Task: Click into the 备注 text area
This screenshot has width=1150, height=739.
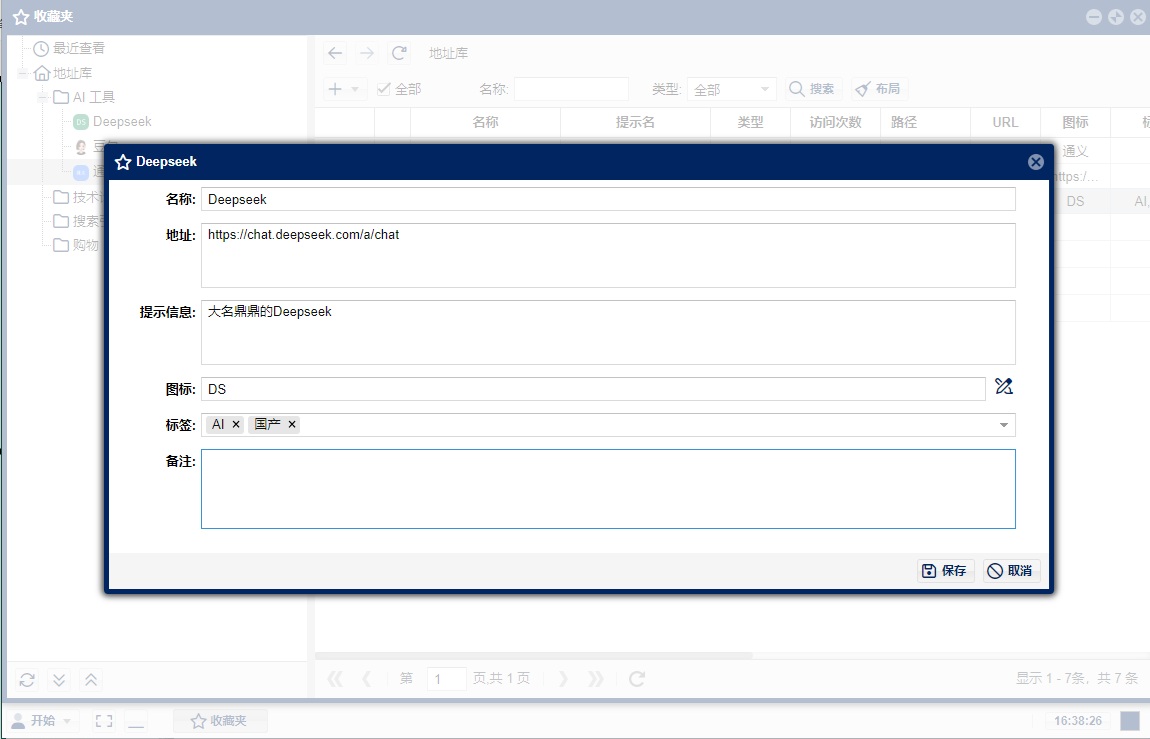Action: tap(608, 488)
